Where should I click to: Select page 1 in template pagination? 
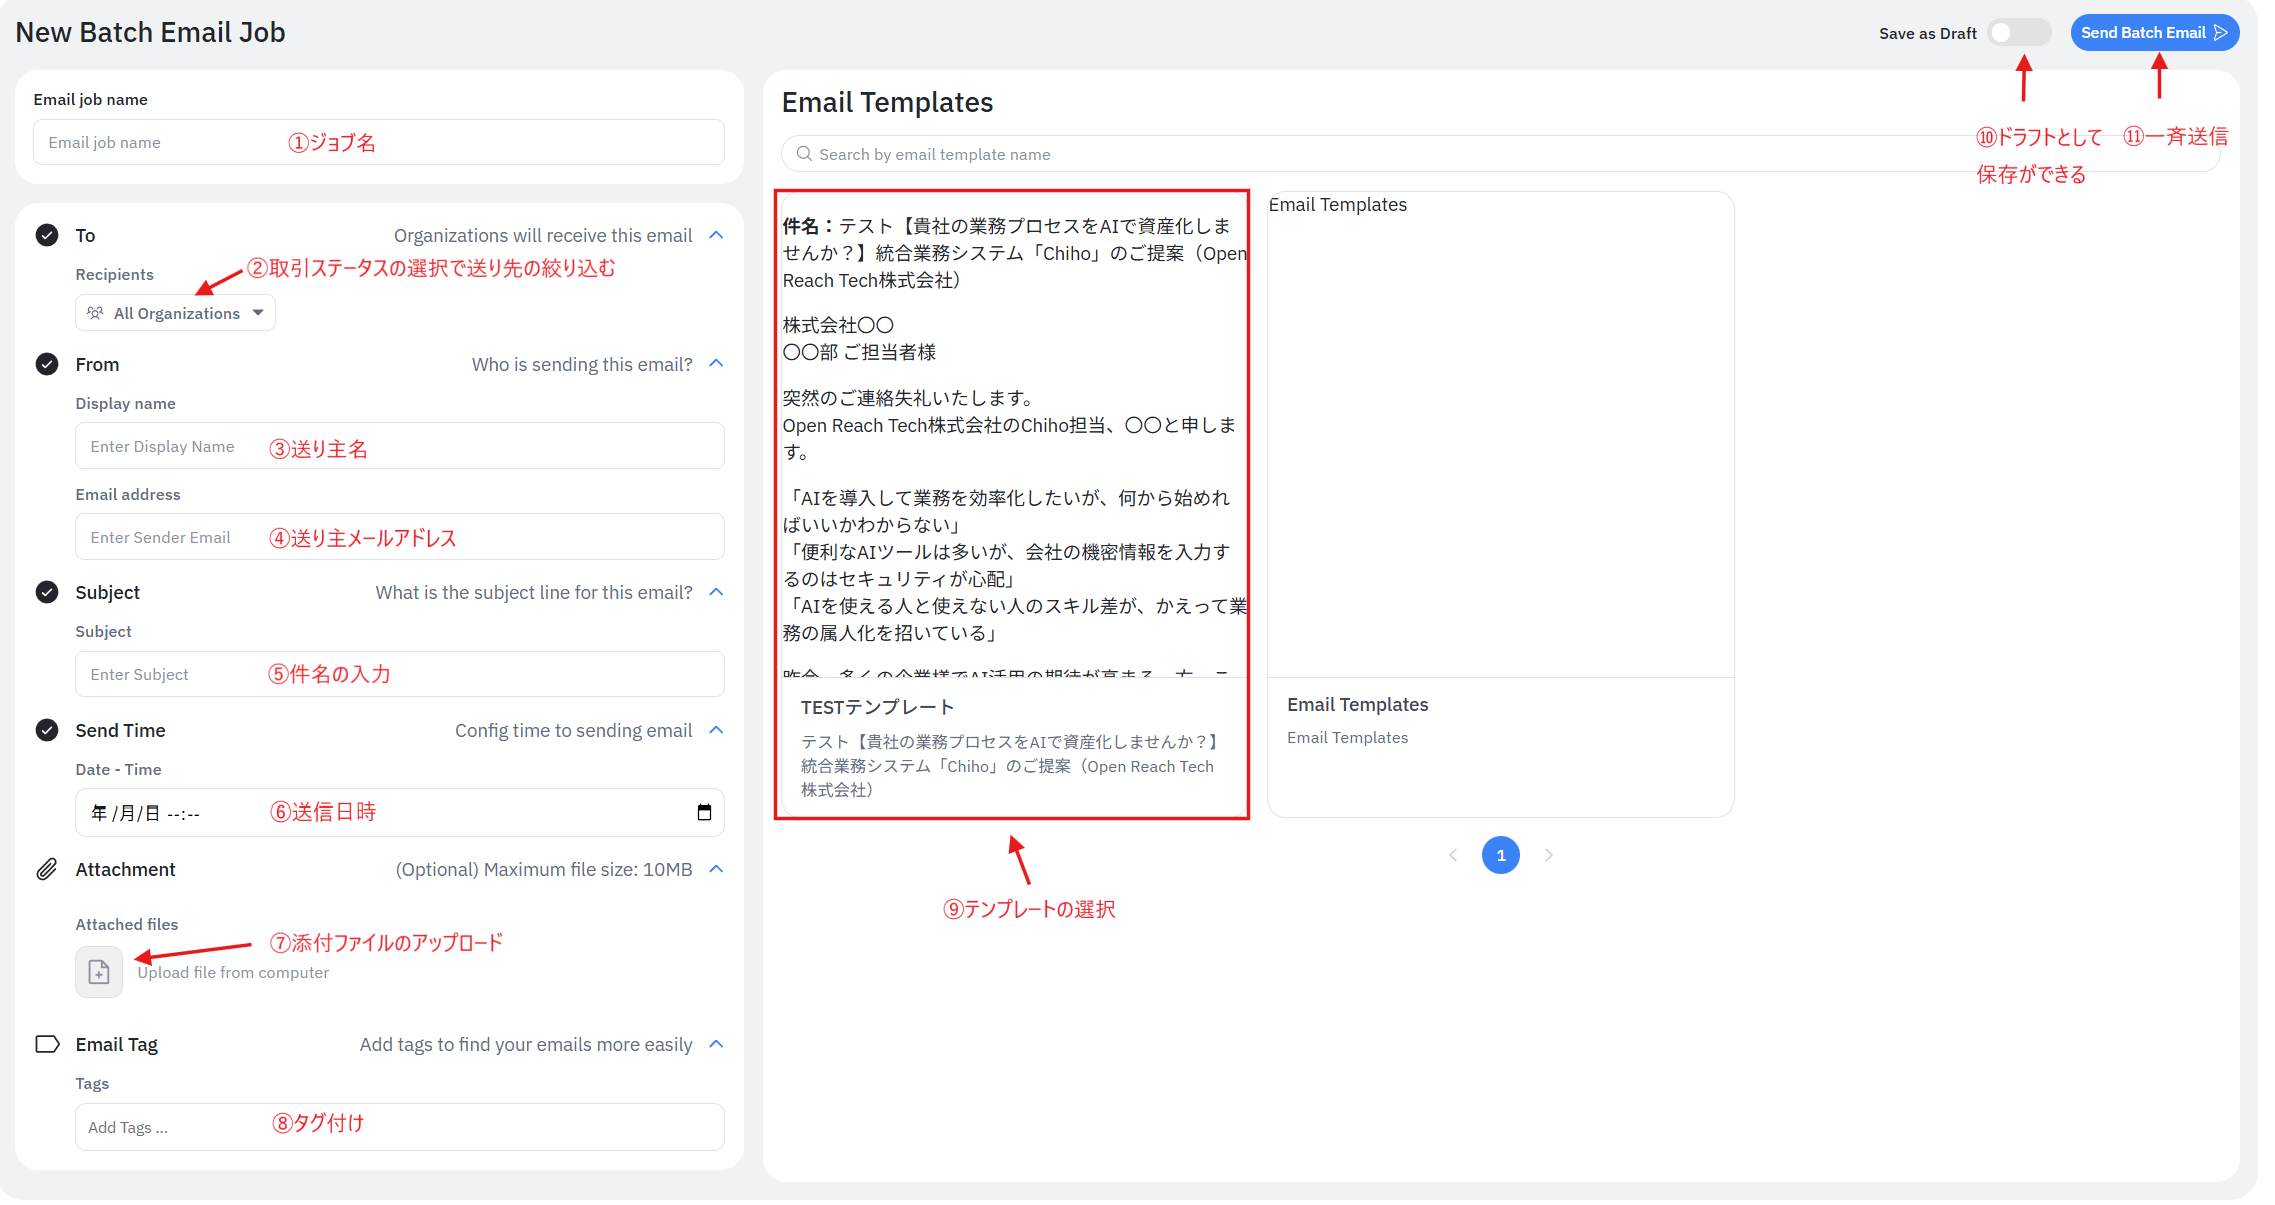coord(1500,855)
